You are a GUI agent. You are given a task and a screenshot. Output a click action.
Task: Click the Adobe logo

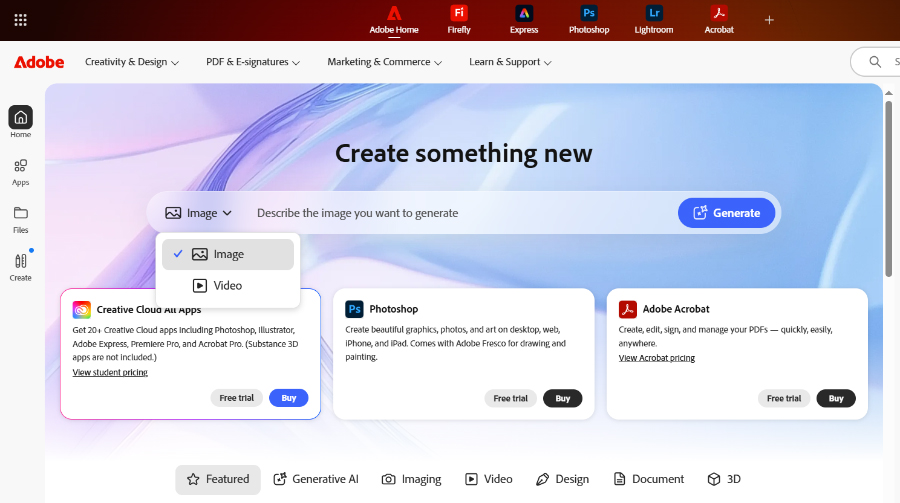pos(39,62)
